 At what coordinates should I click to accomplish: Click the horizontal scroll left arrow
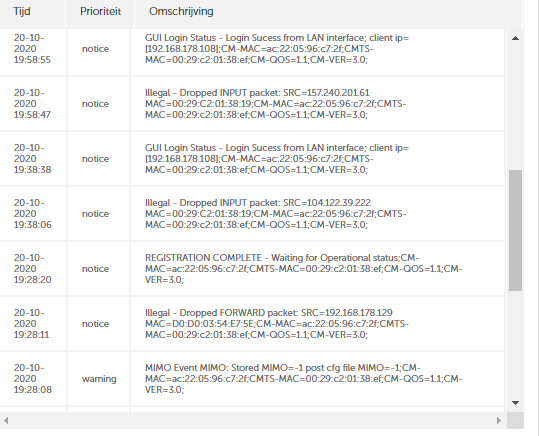(6, 420)
